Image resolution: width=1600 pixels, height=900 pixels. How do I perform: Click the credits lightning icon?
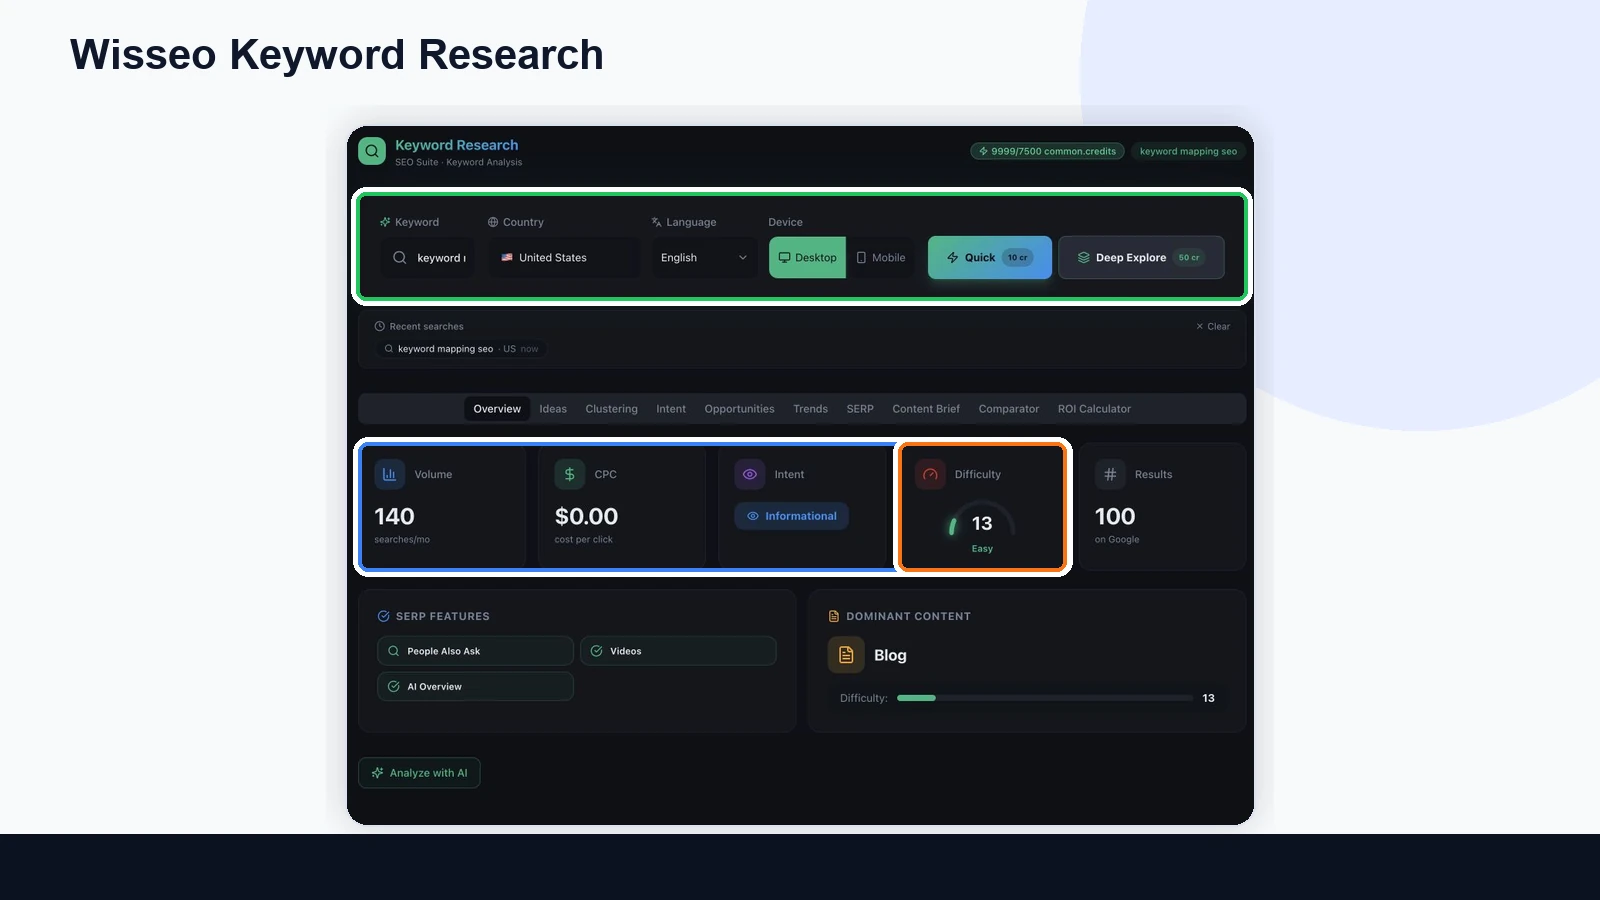click(984, 151)
